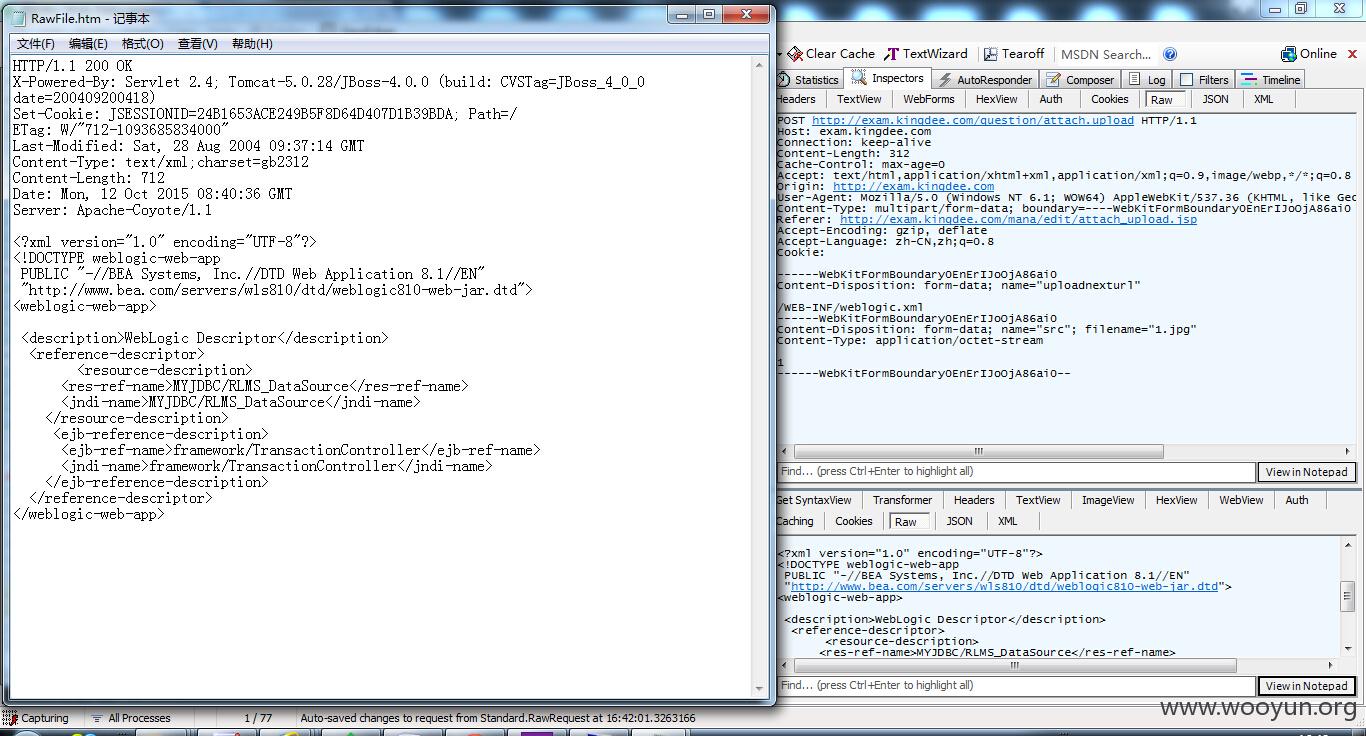Click the Origin exam.kingdee.com link
The height and width of the screenshot is (736, 1366).
[x=913, y=186]
